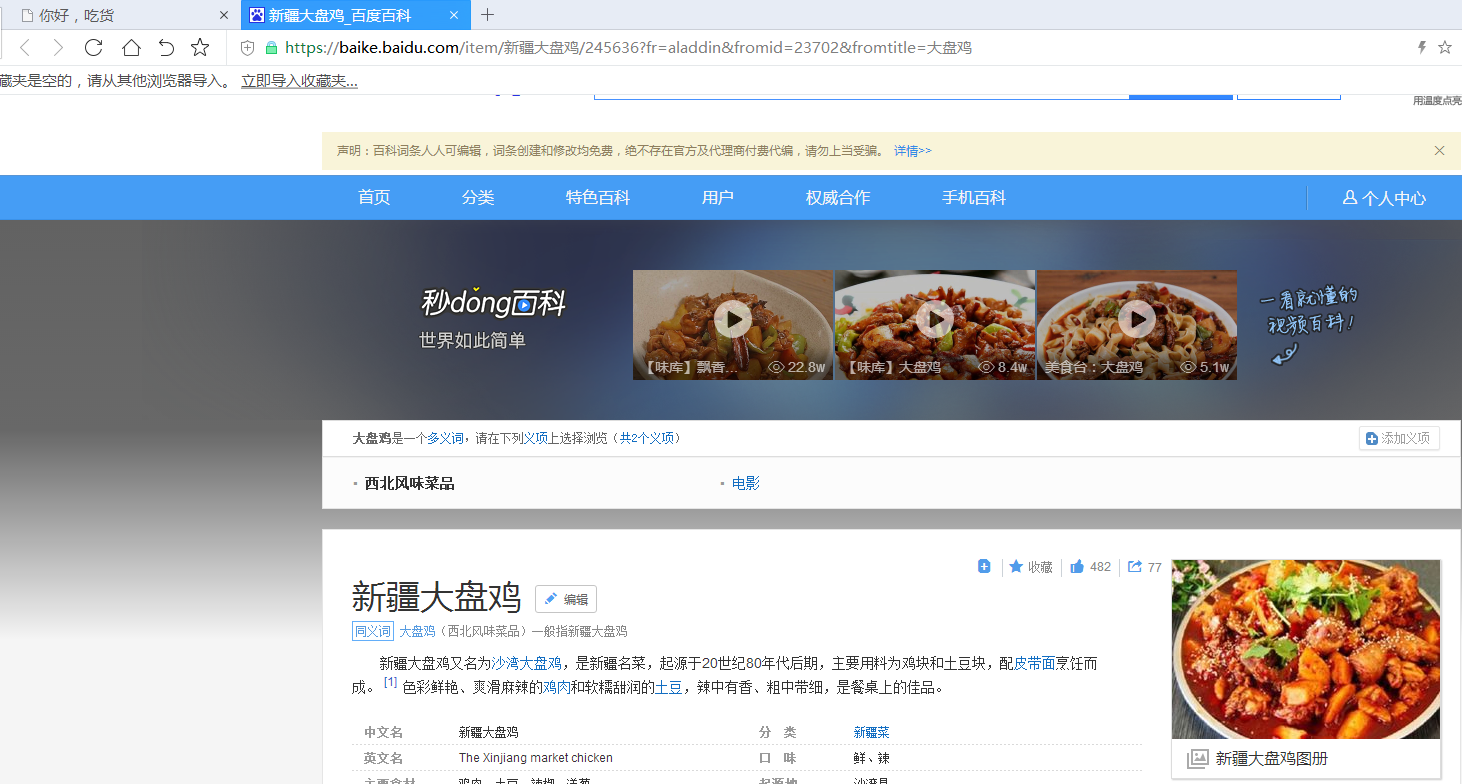1462x784 pixels.
Task: Click the [1] reference footnote
Action: pyautogui.click(x=390, y=683)
